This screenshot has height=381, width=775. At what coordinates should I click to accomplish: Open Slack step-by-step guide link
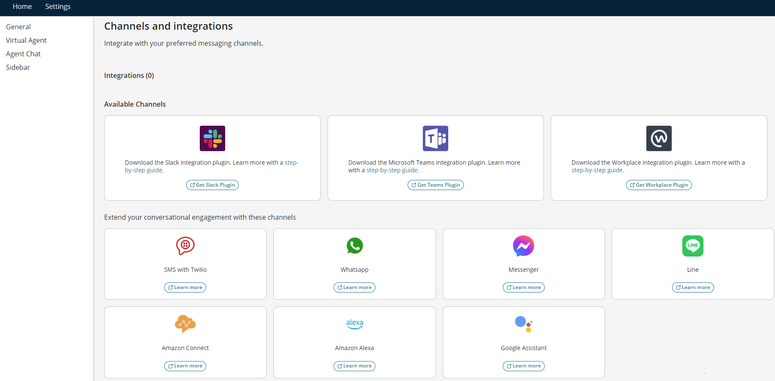[212, 166]
